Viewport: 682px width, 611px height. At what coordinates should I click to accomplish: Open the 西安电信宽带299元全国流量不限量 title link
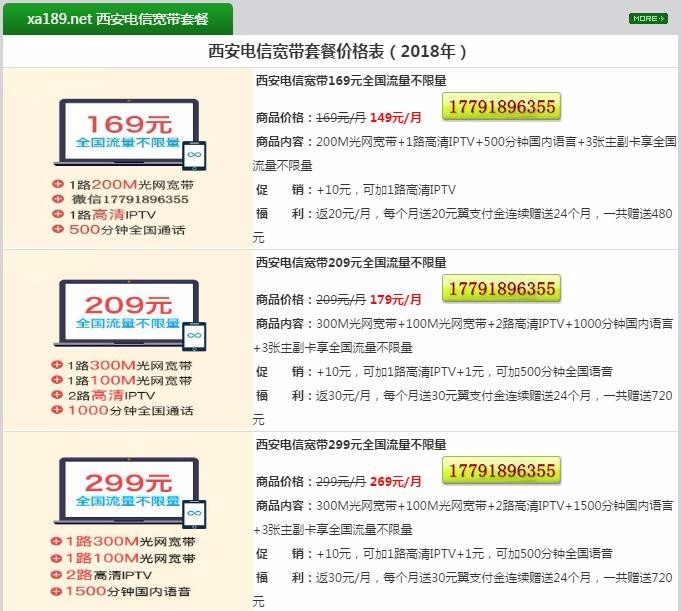(x=351, y=444)
